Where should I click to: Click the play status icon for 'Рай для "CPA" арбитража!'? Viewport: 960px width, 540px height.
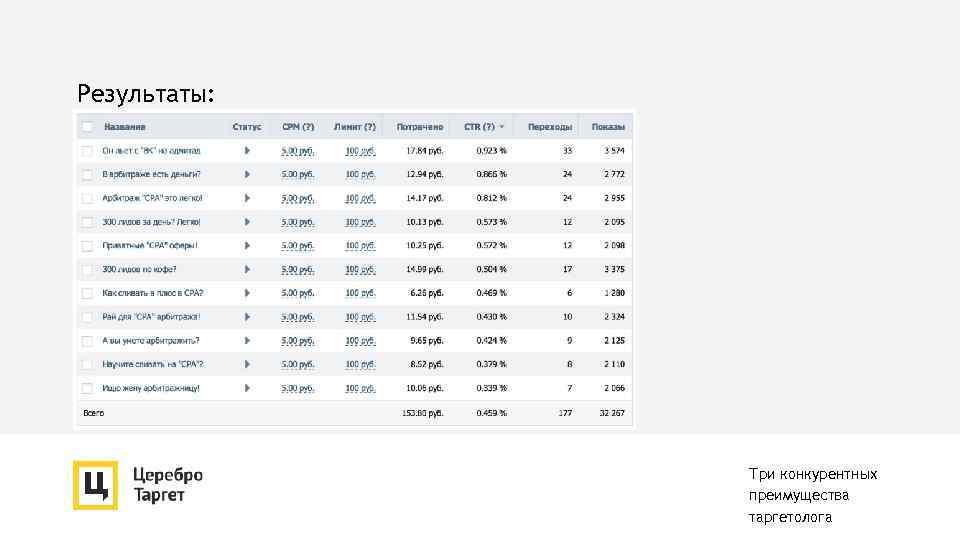pos(247,317)
